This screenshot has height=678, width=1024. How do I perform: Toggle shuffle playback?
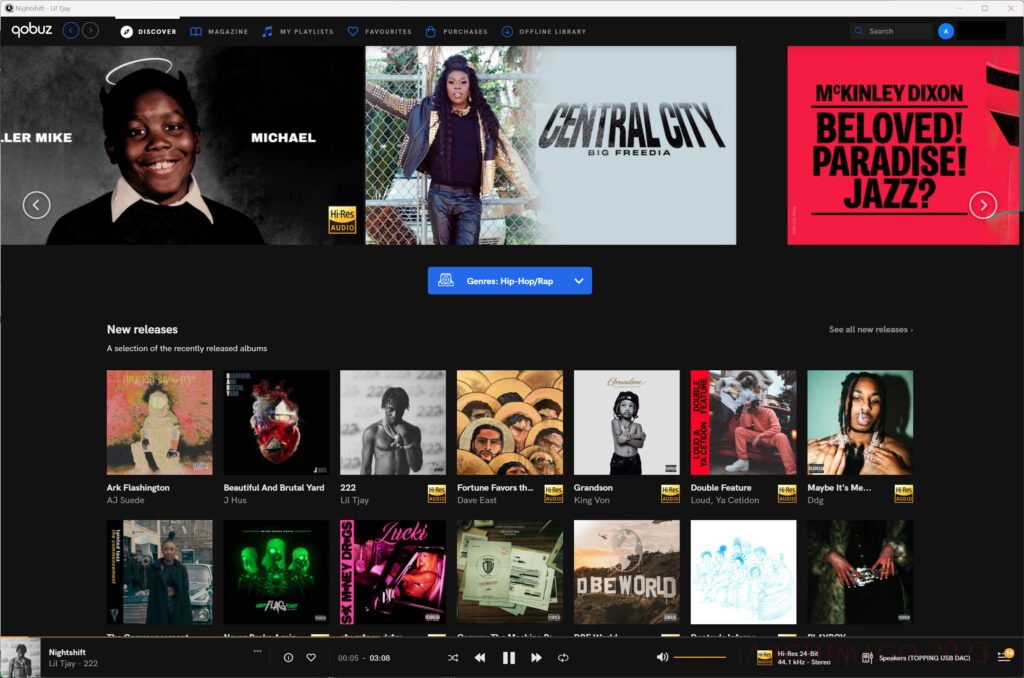point(453,658)
